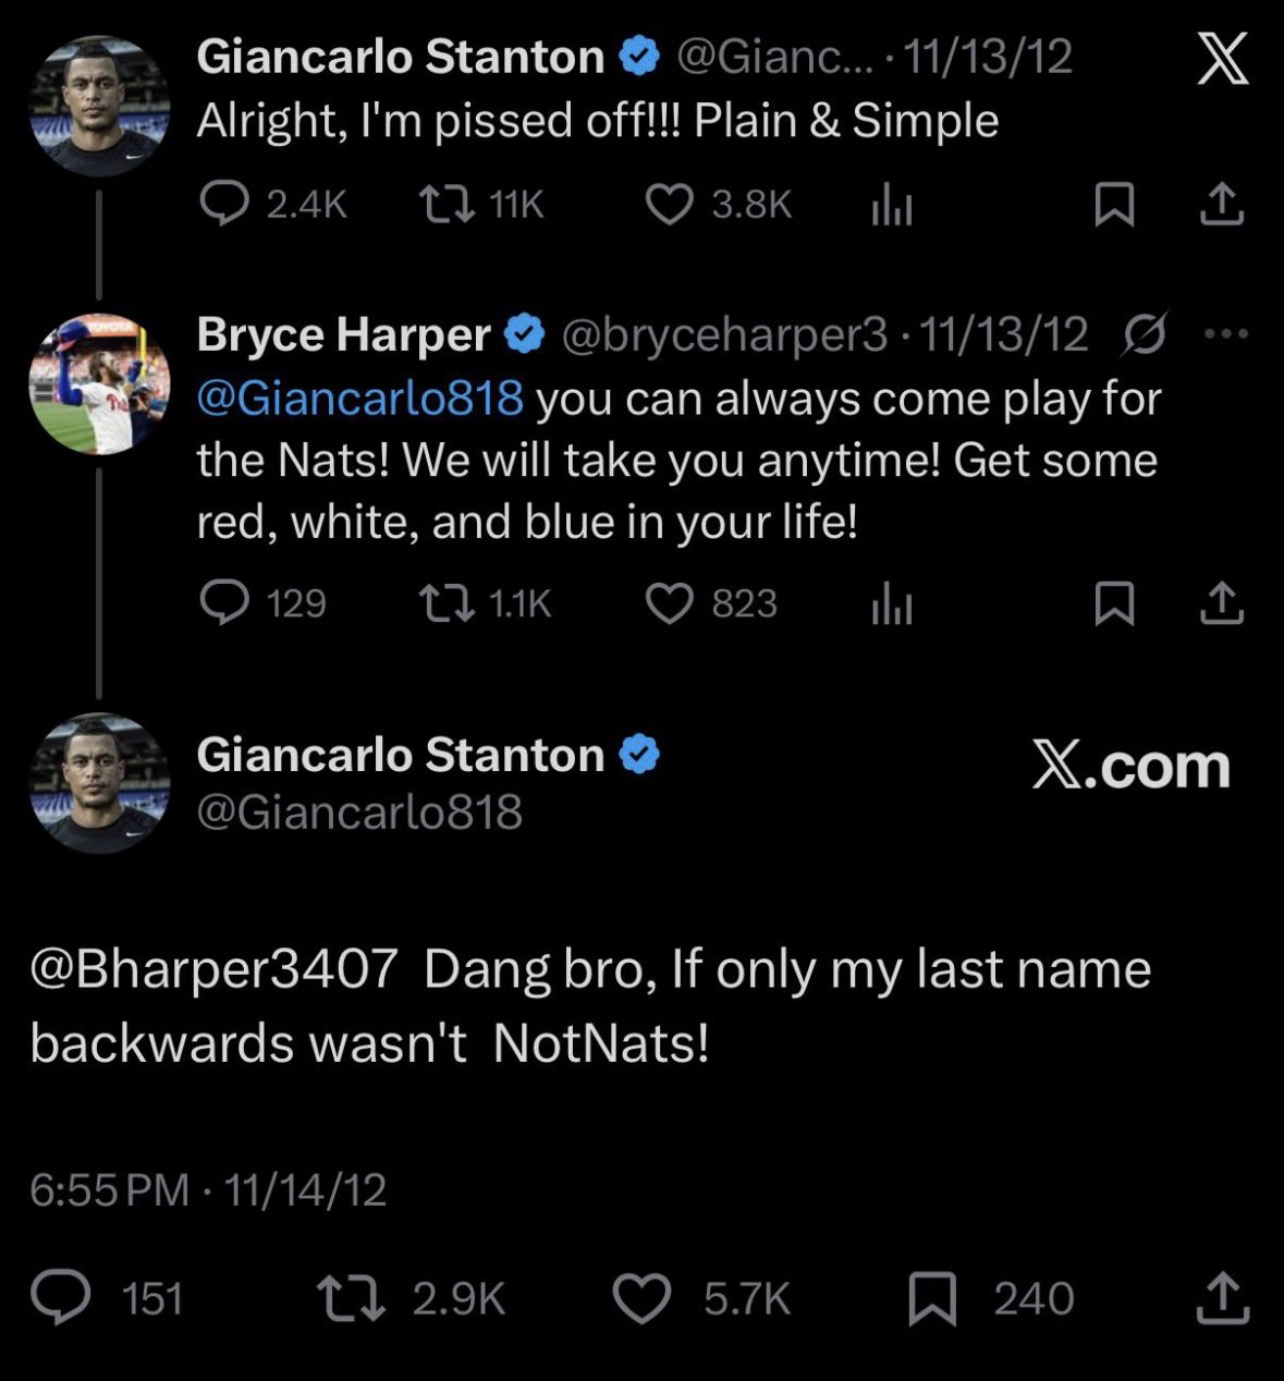Open the @bryceharper3 handle link
Viewport: 1284px width, 1381px height.
click(724, 335)
